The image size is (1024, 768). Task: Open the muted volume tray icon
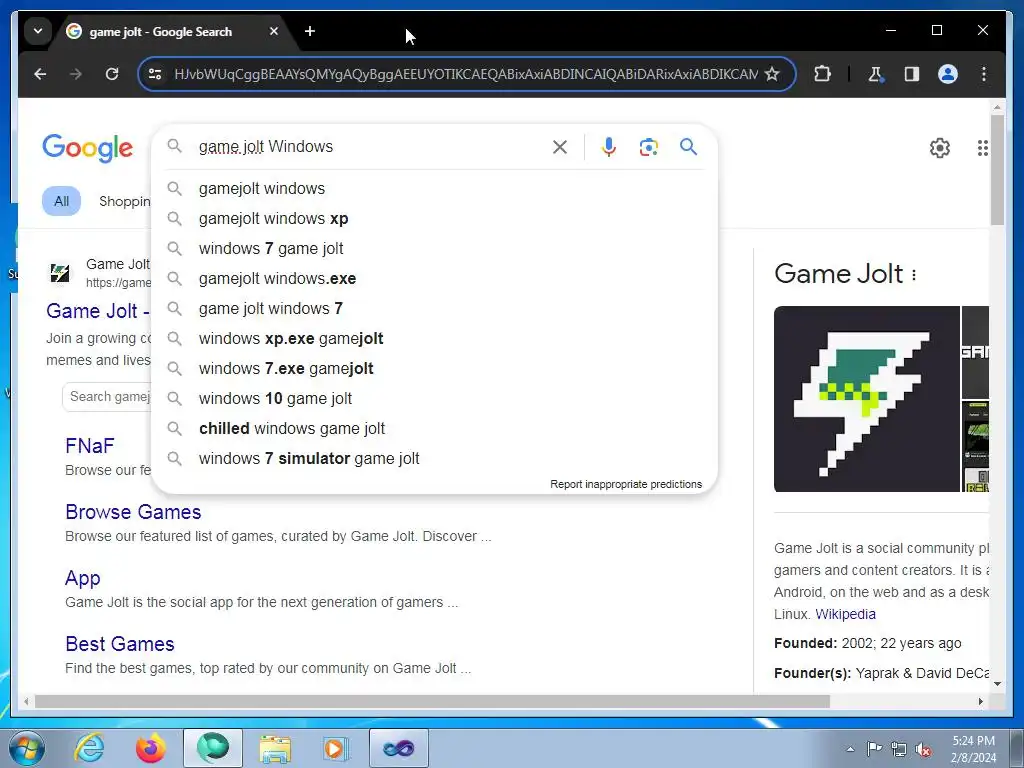923,749
